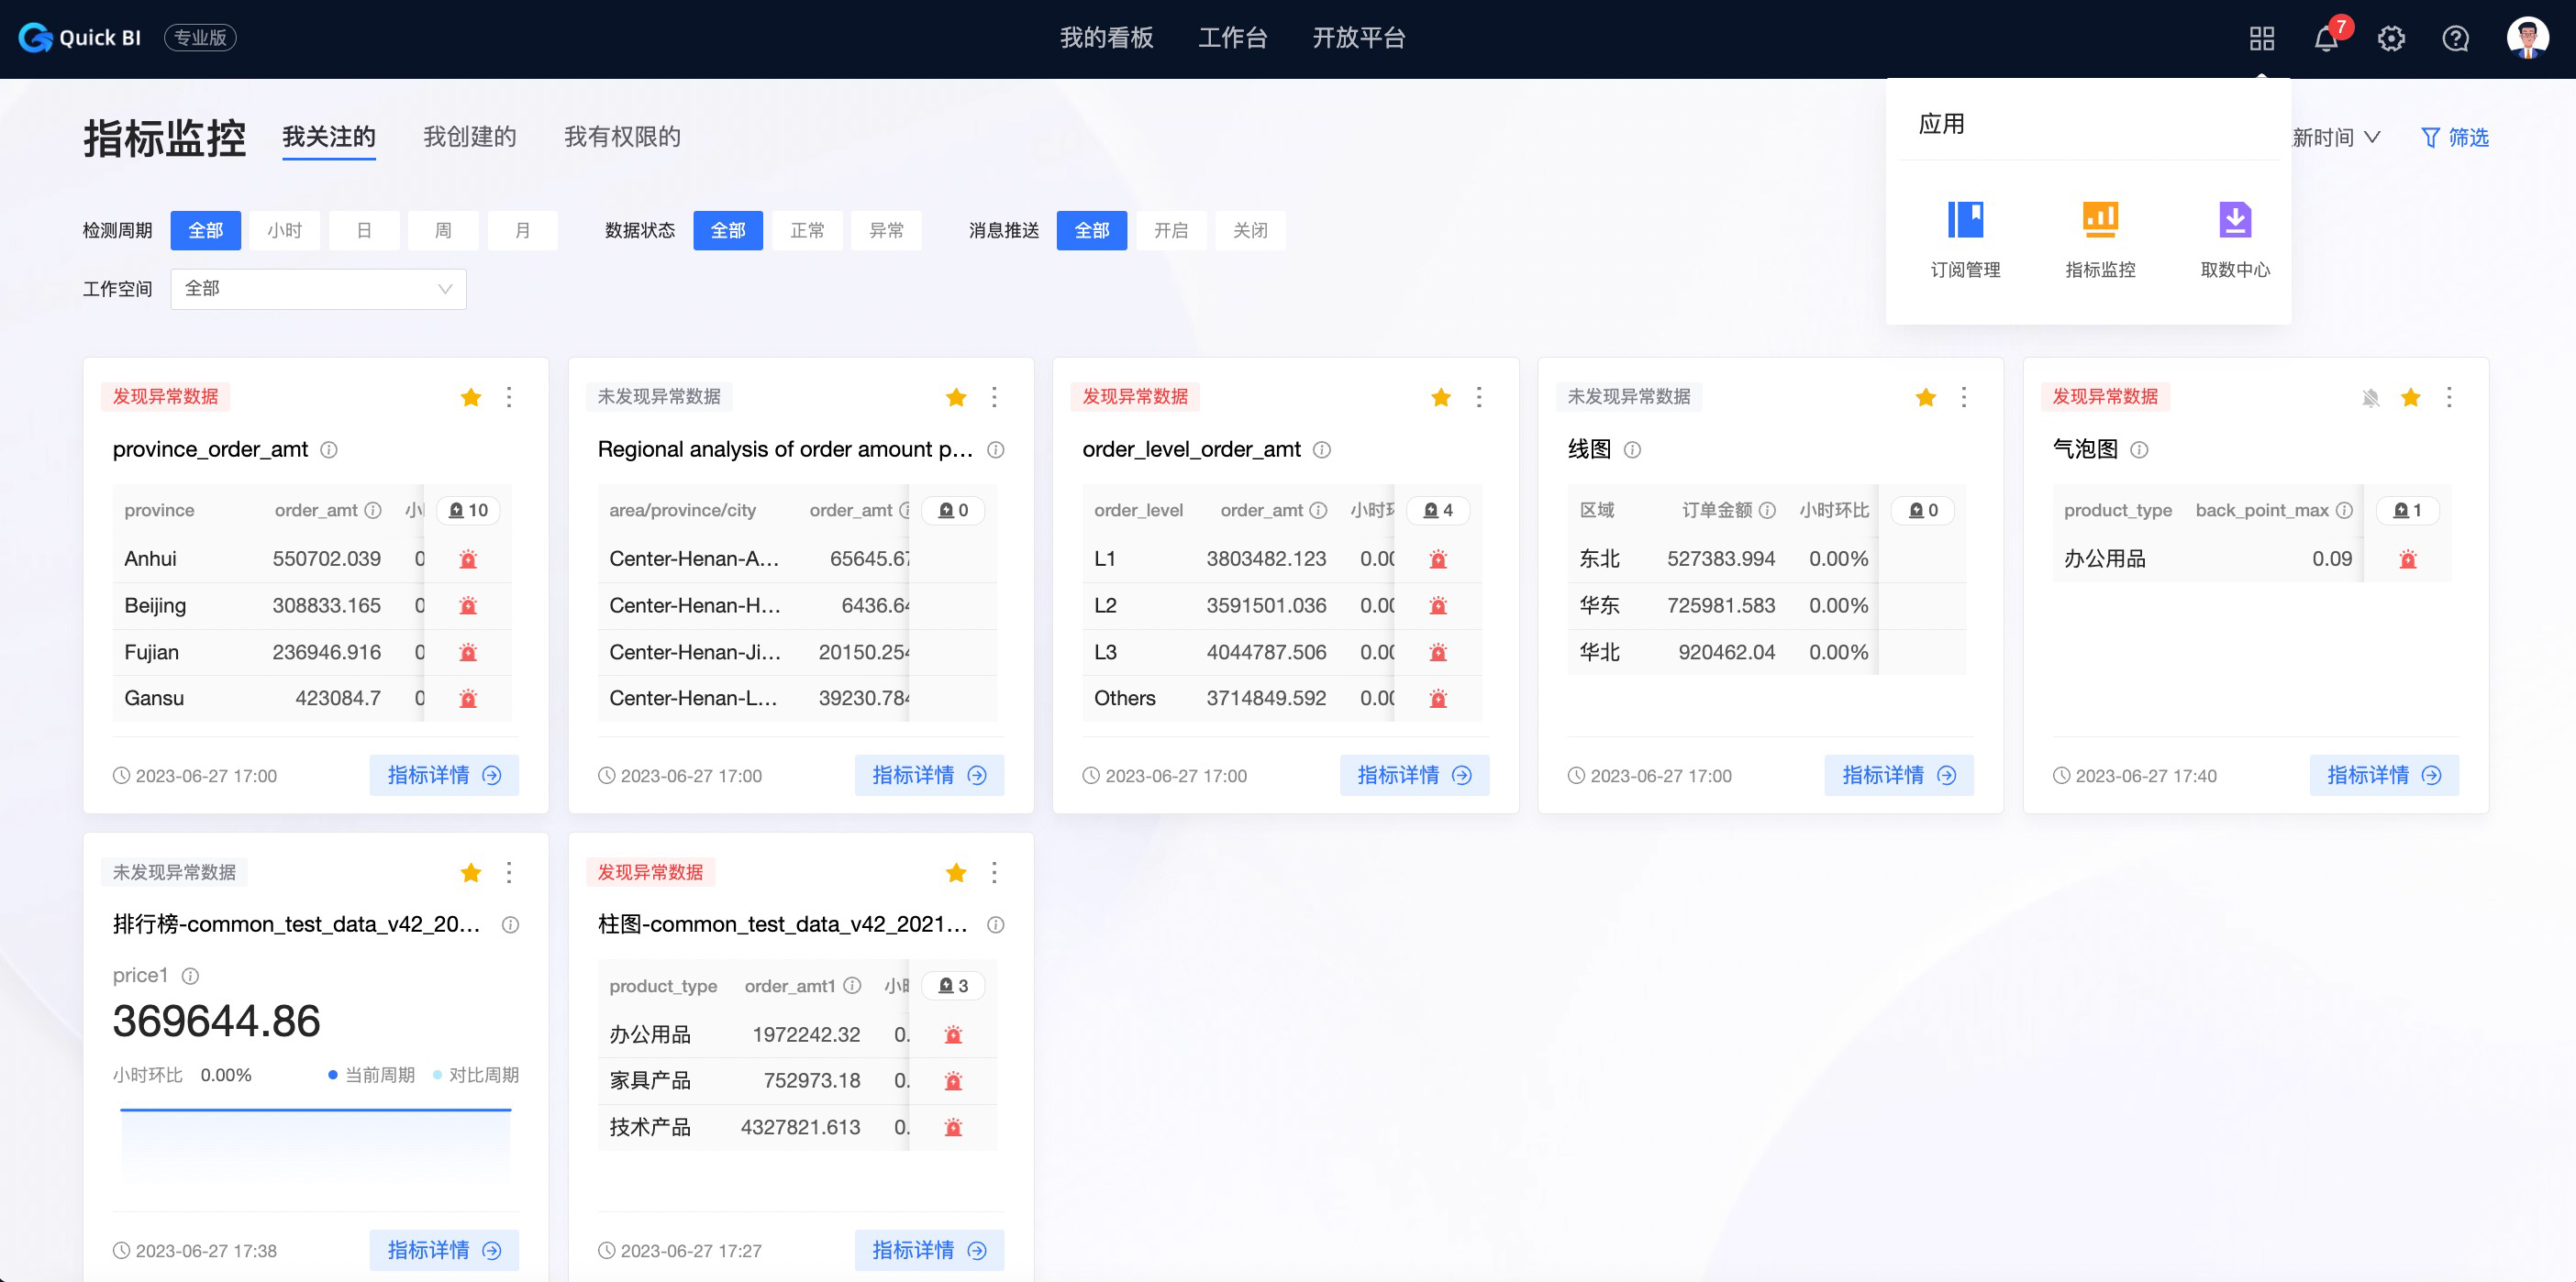Click the 369644.86 price1 value
Viewport: 2576px width, 1282px height.
tap(216, 1021)
